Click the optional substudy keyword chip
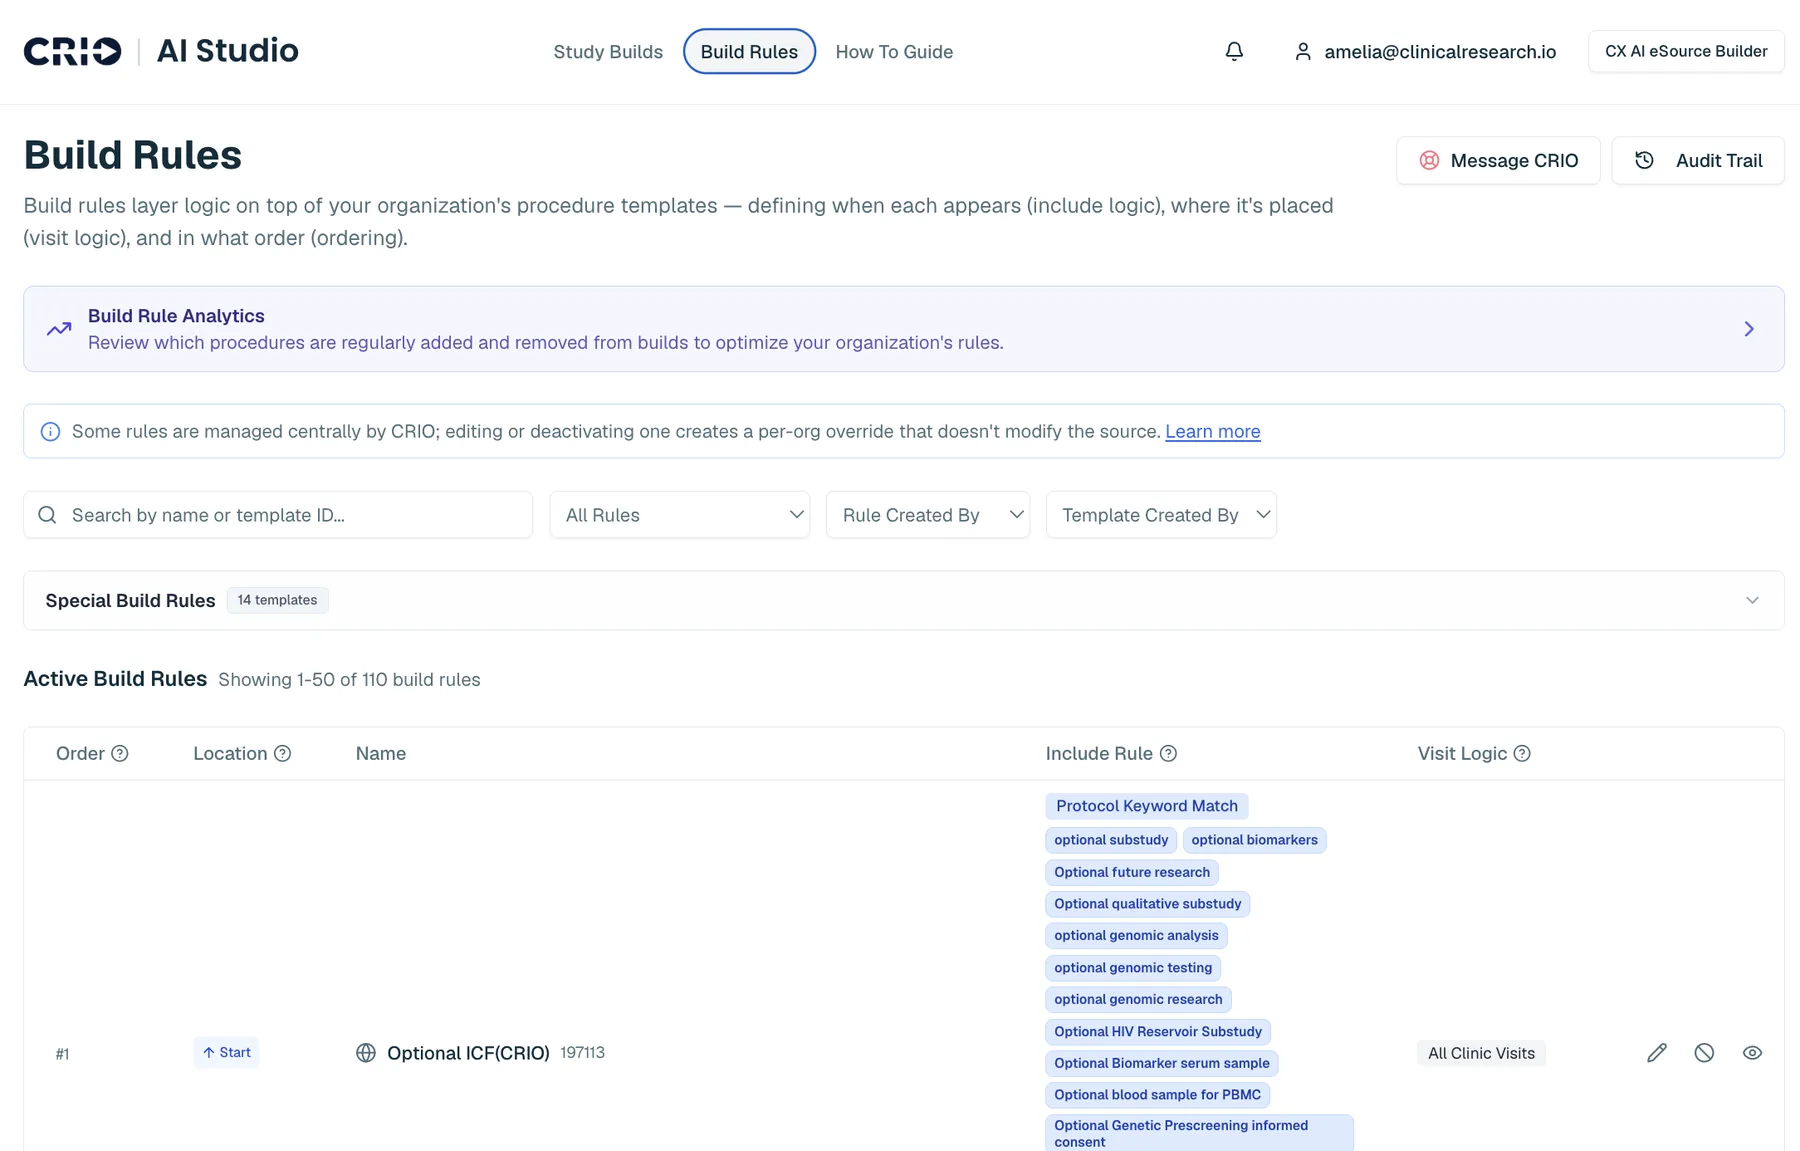 [1111, 840]
